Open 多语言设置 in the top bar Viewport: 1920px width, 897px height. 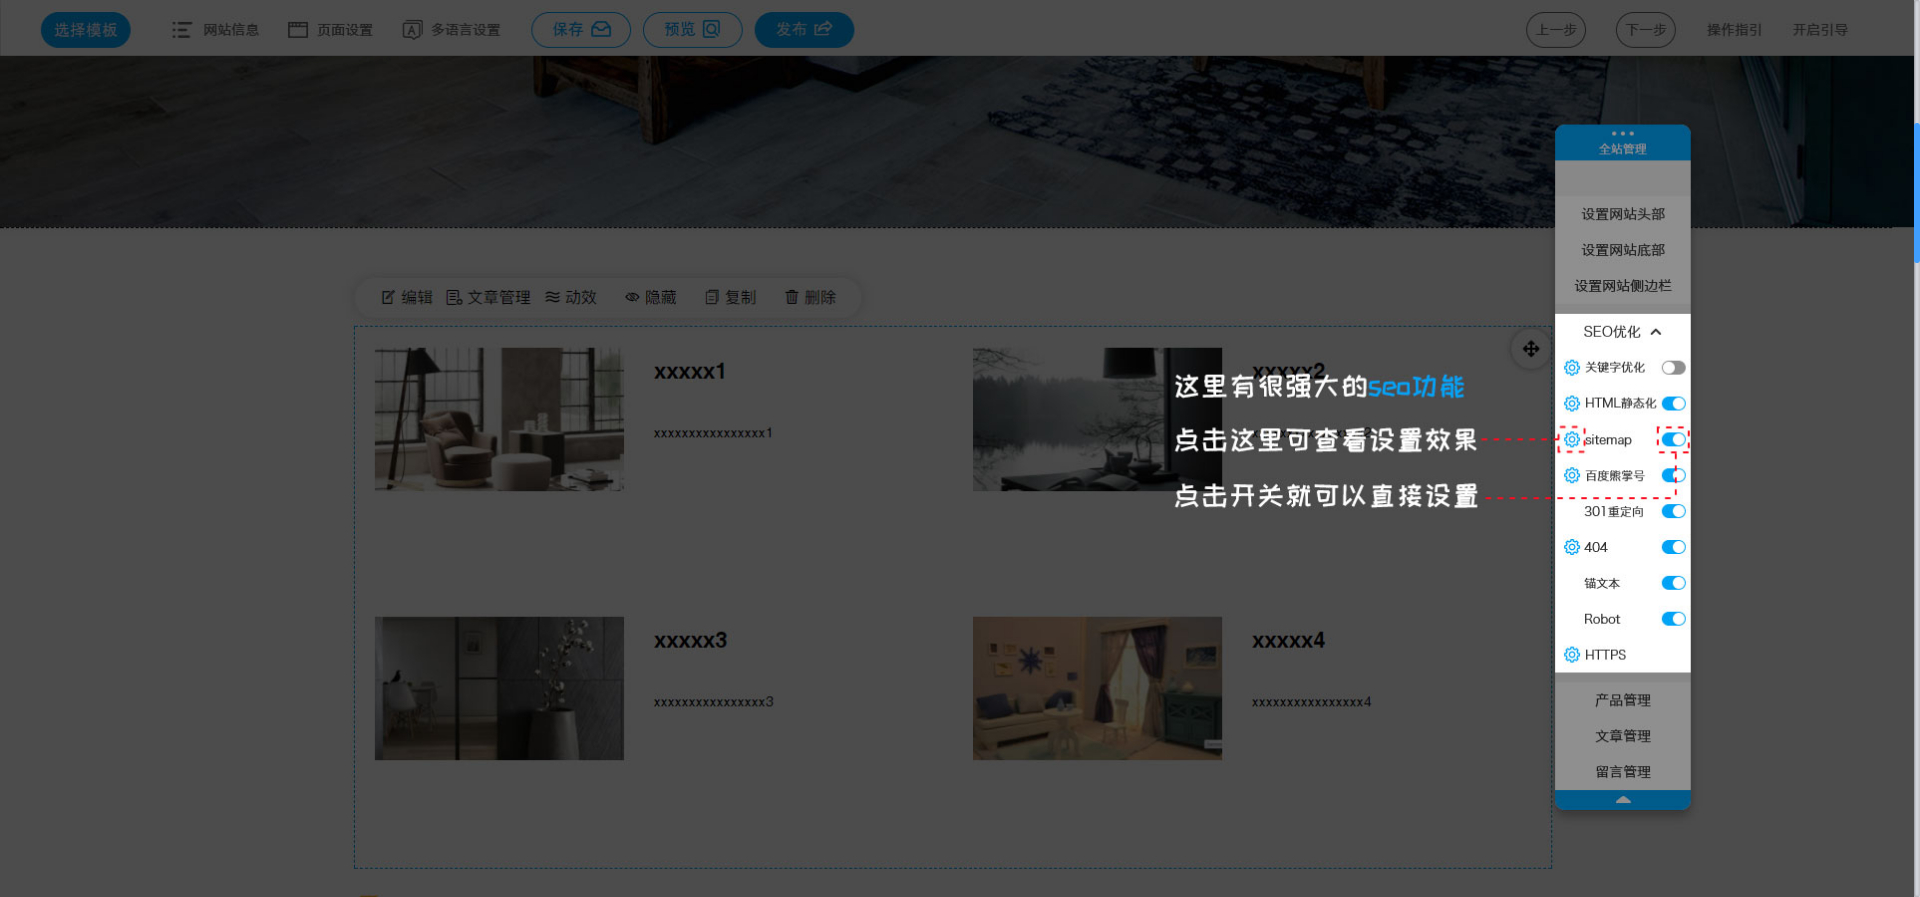click(x=451, y=30)
